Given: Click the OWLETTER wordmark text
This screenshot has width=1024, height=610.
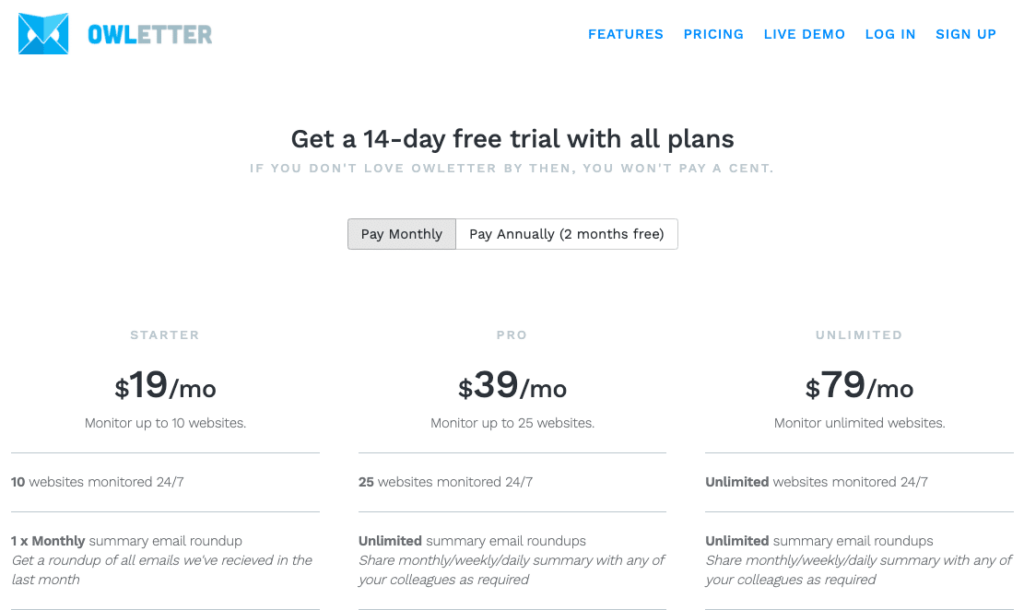Looking at the screenshot, I should tap(150, 35).
